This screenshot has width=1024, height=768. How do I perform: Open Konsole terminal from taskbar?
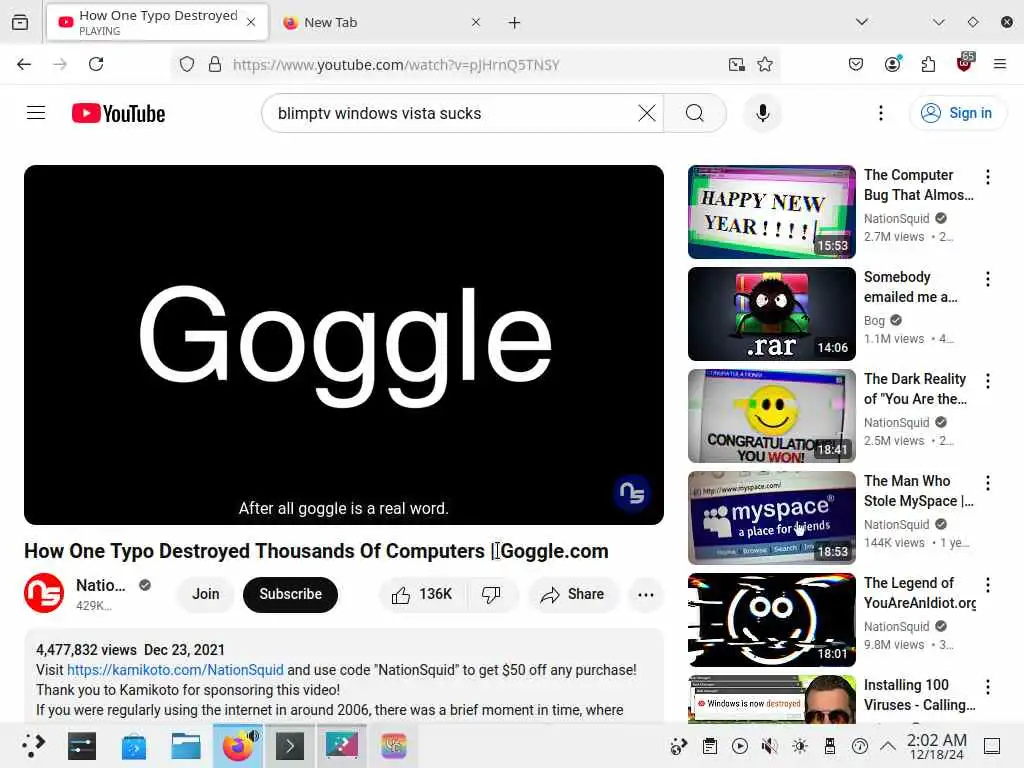coord(290,745)
